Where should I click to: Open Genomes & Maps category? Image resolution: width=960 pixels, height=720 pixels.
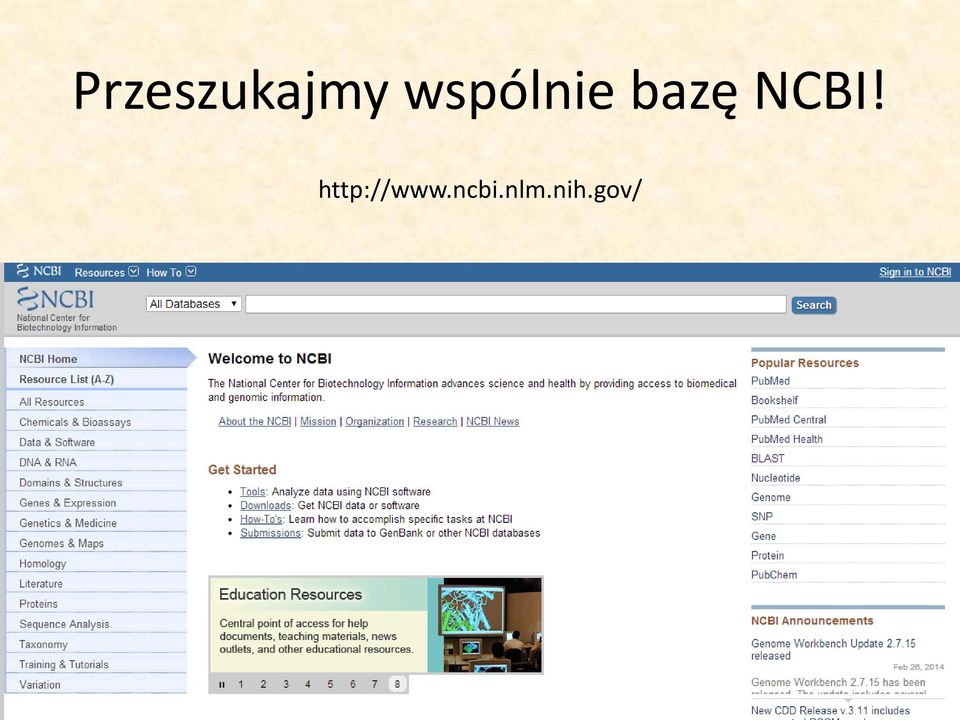[96, 543]
